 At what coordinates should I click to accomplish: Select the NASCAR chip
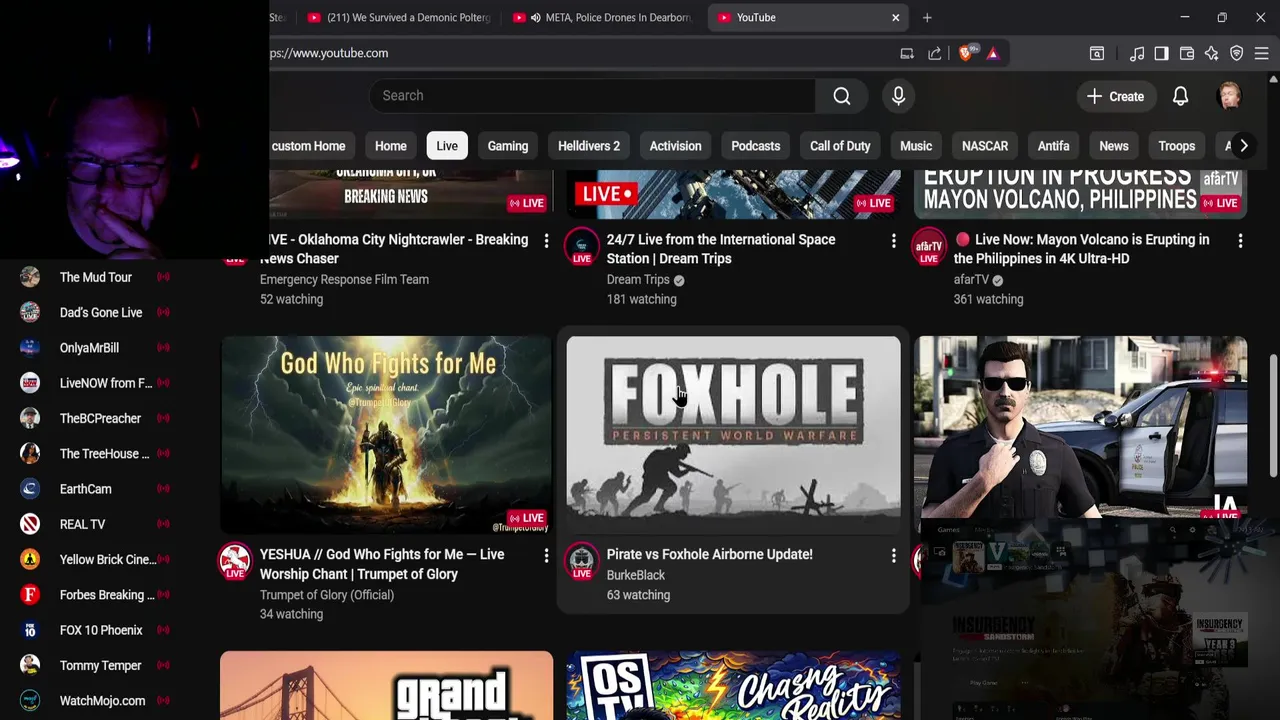click(985, 146)
